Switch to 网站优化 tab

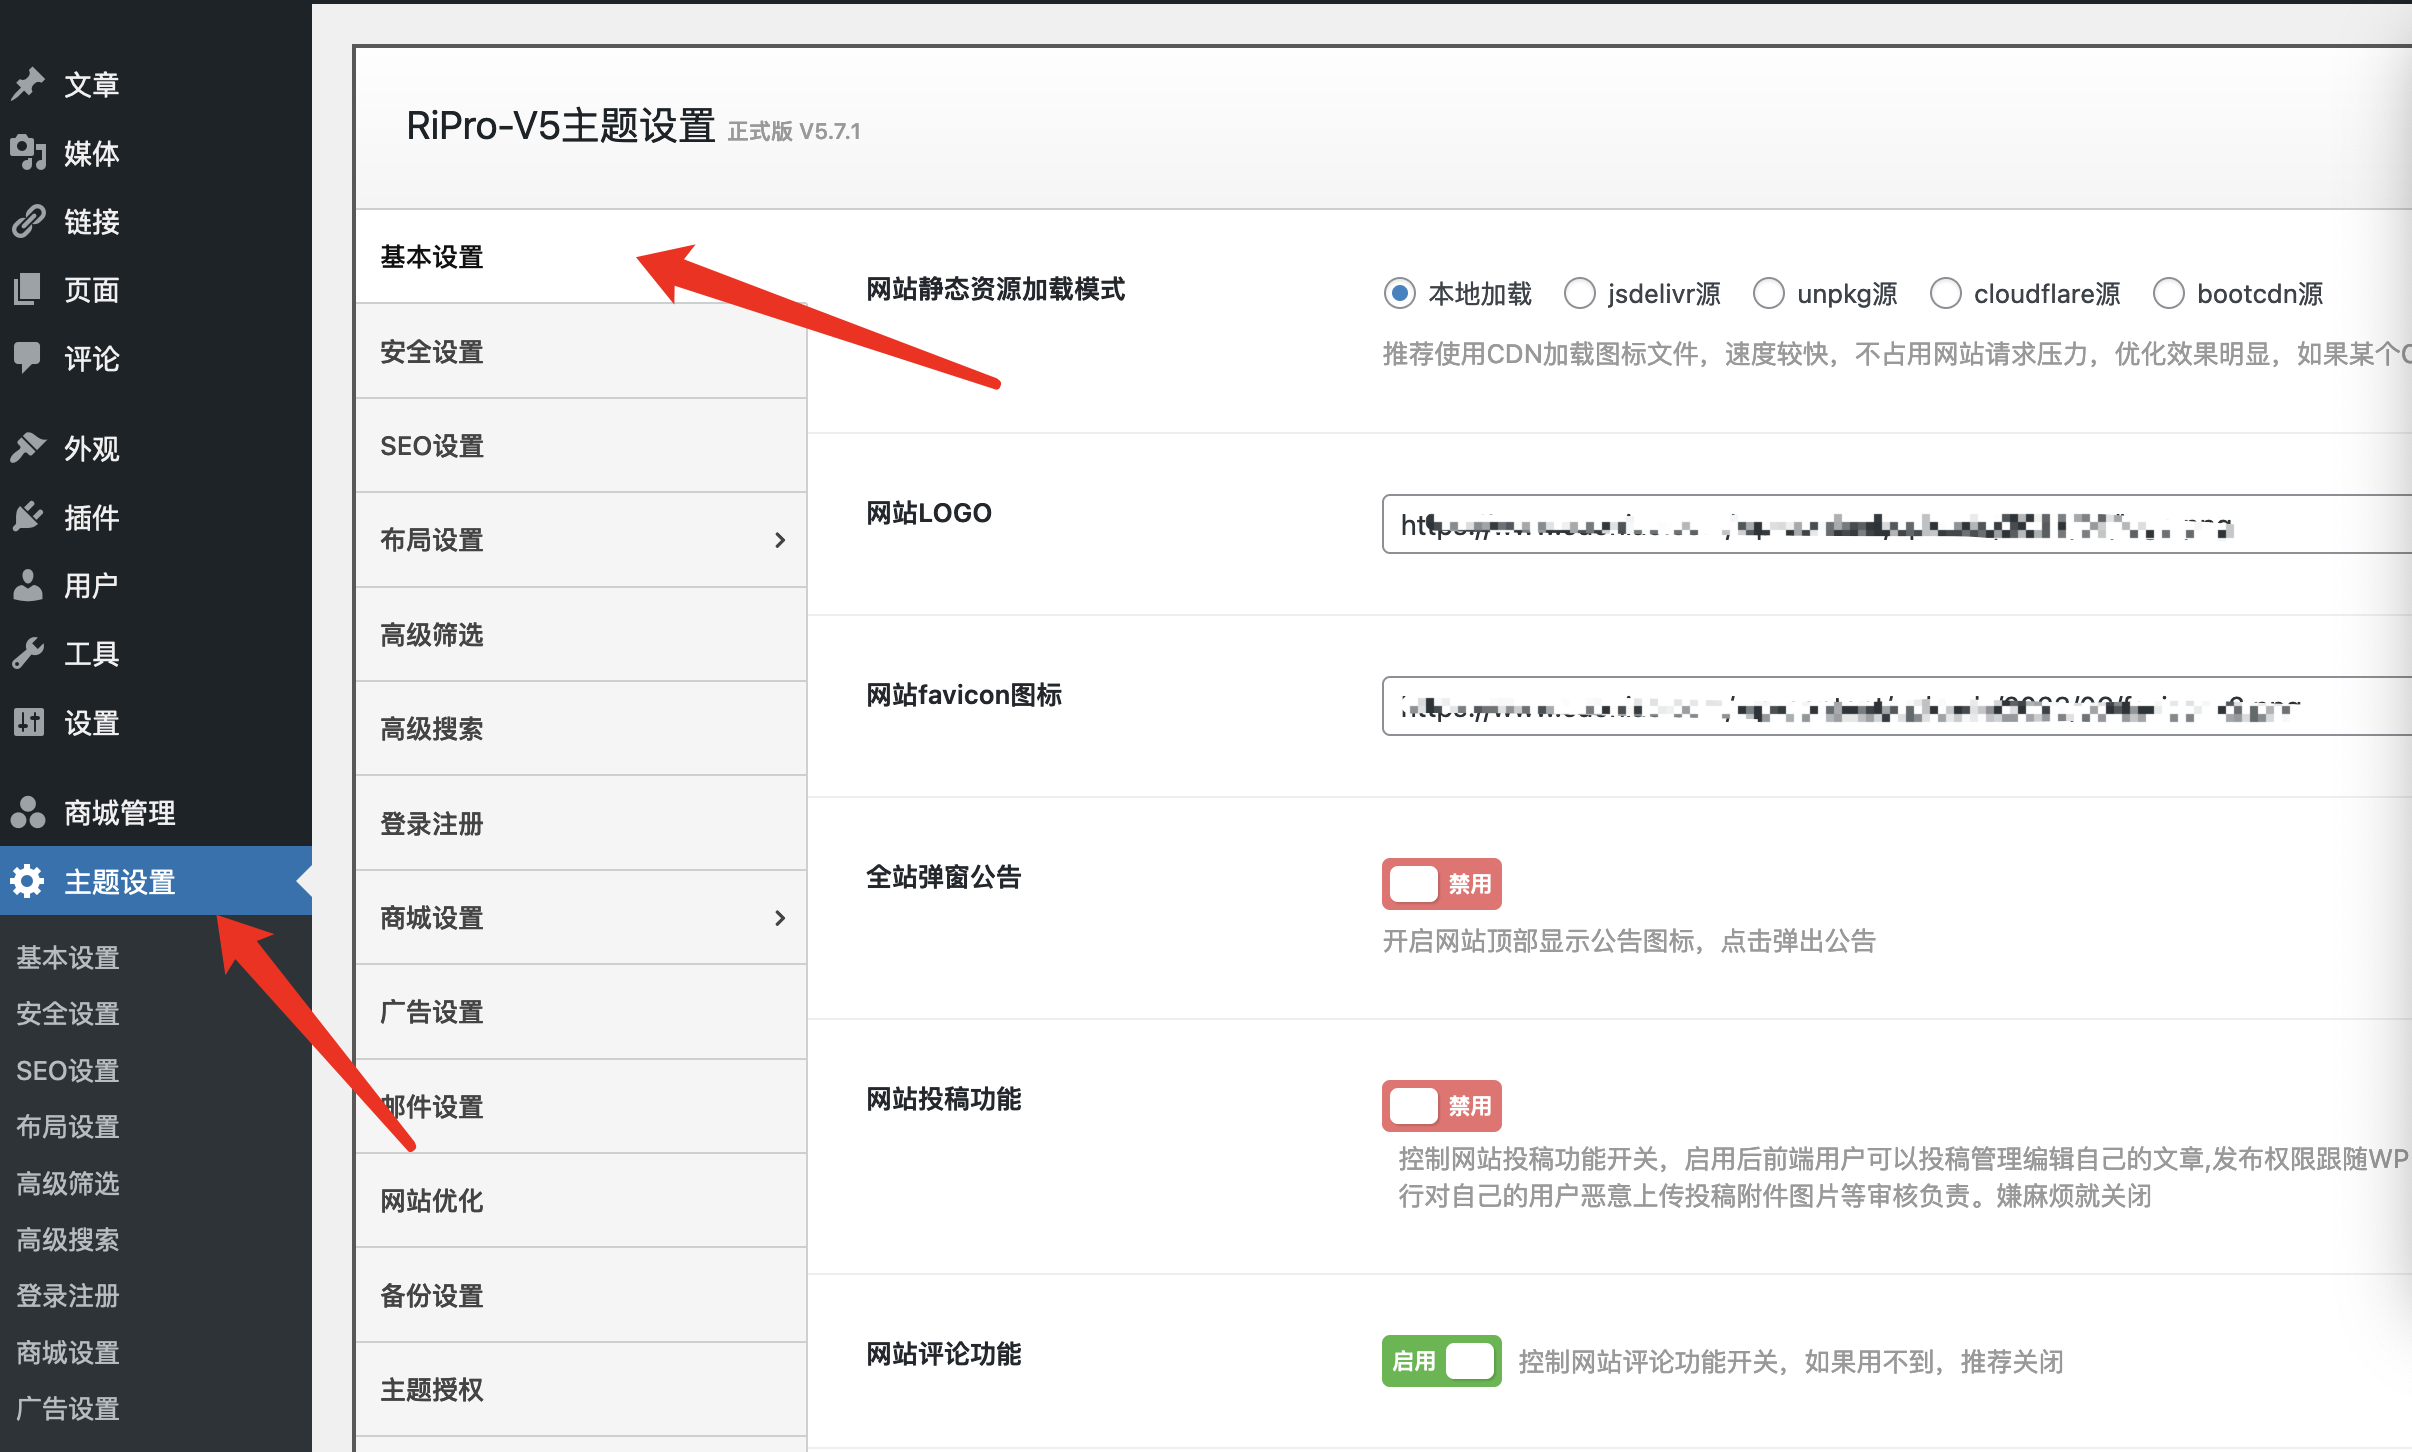(581, 1201)
